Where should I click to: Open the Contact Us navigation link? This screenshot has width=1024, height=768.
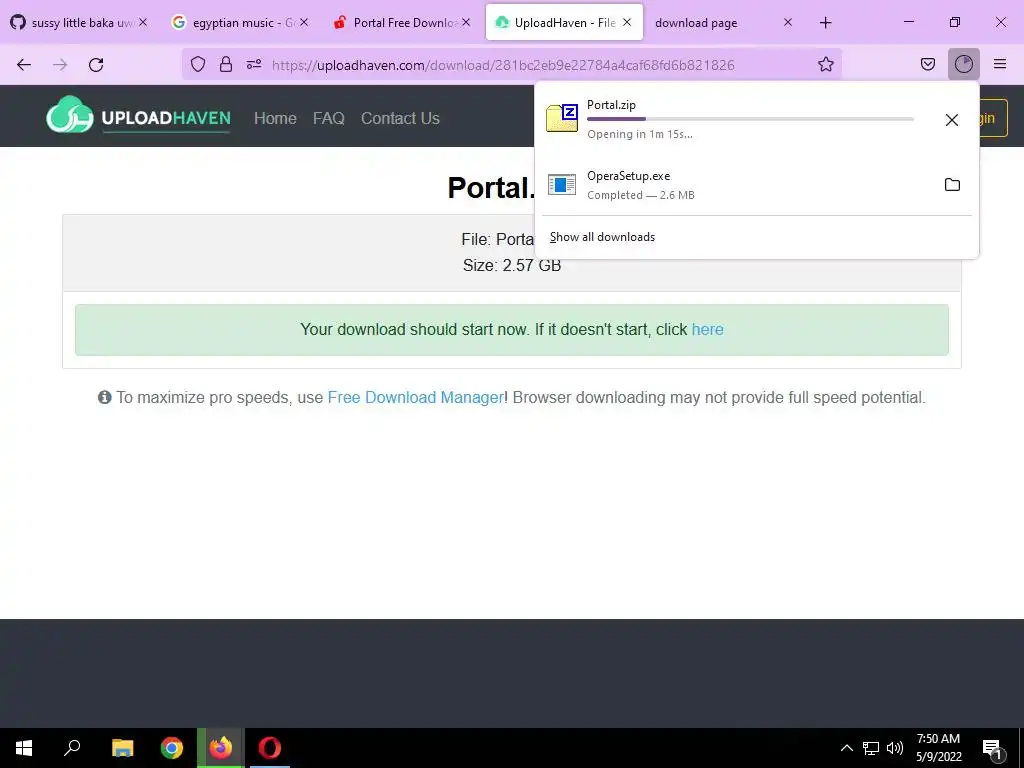[x=400, y=118]
